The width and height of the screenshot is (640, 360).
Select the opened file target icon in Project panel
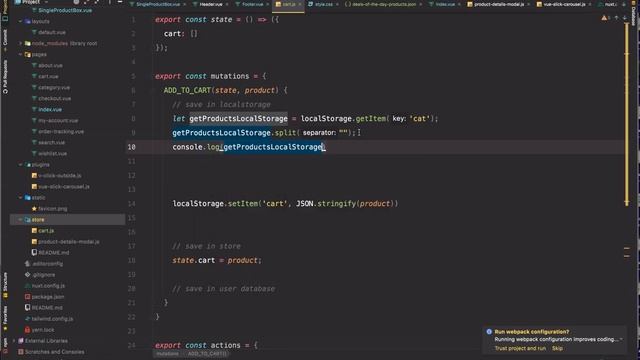(x=76, y=2)
